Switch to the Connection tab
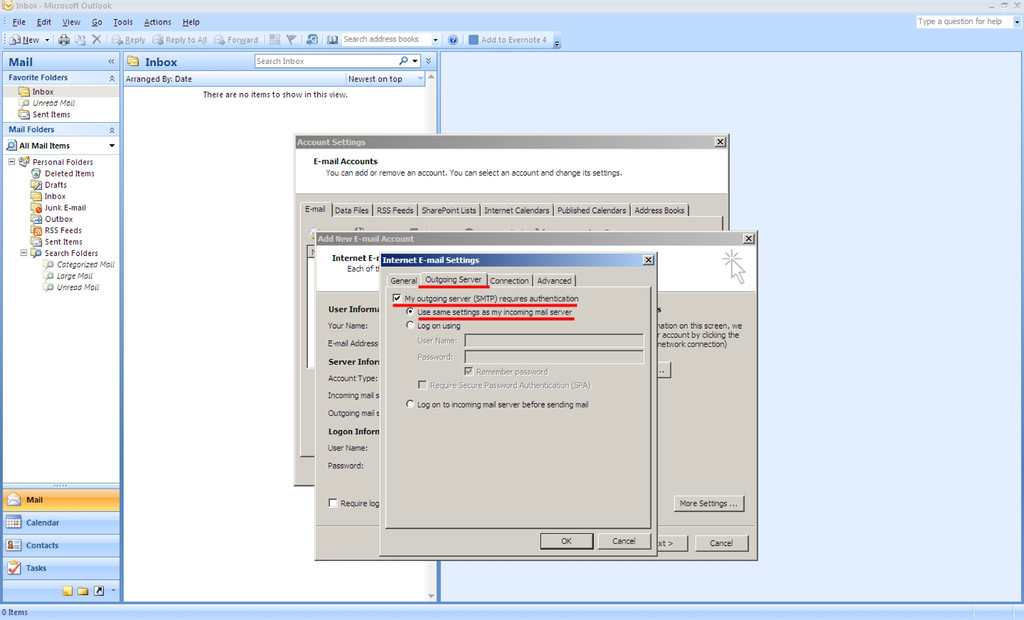Image resolution: width=1024 pixels, height=620 pixels. 509,281
